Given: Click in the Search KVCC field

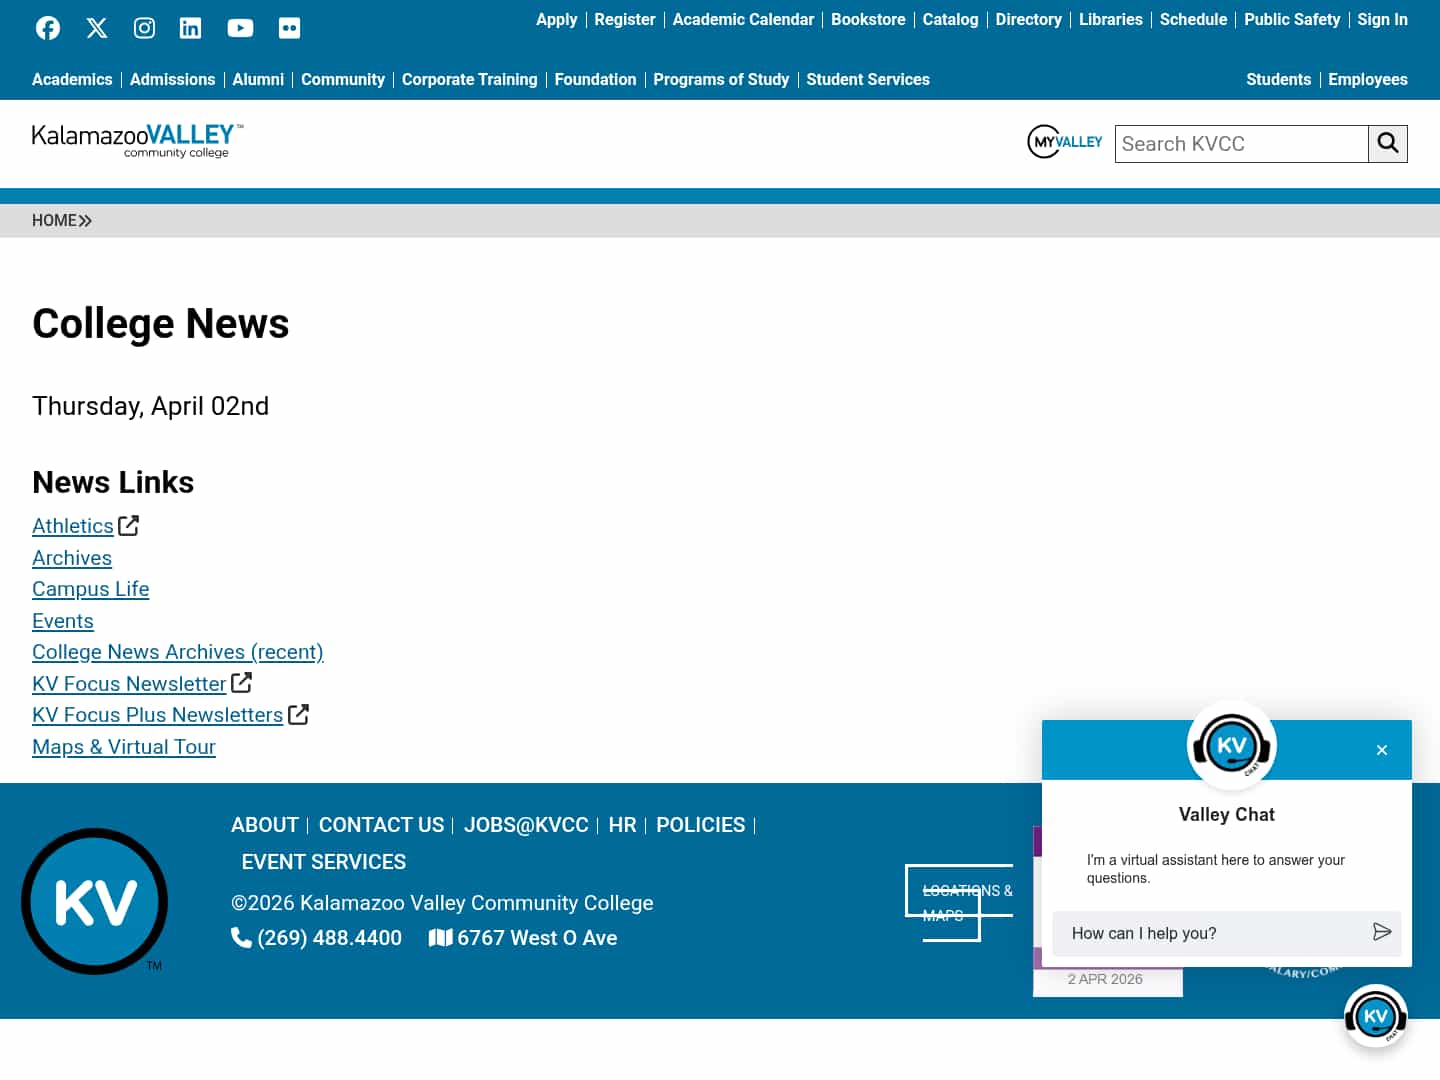Looking at the screenshot, I should coord(1242,143).
